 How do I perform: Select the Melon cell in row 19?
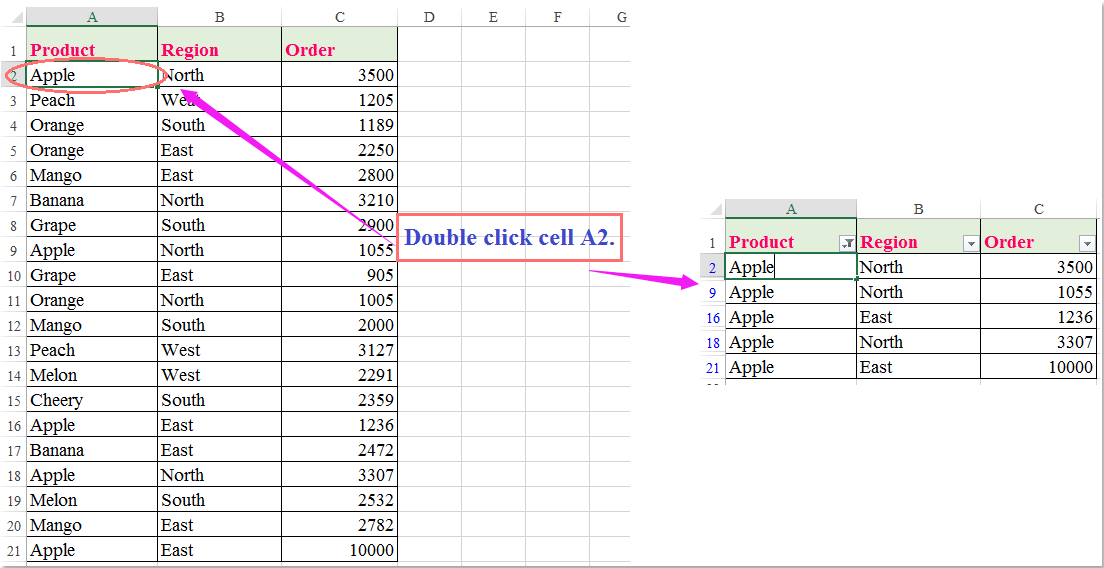[x=91, y=500]
